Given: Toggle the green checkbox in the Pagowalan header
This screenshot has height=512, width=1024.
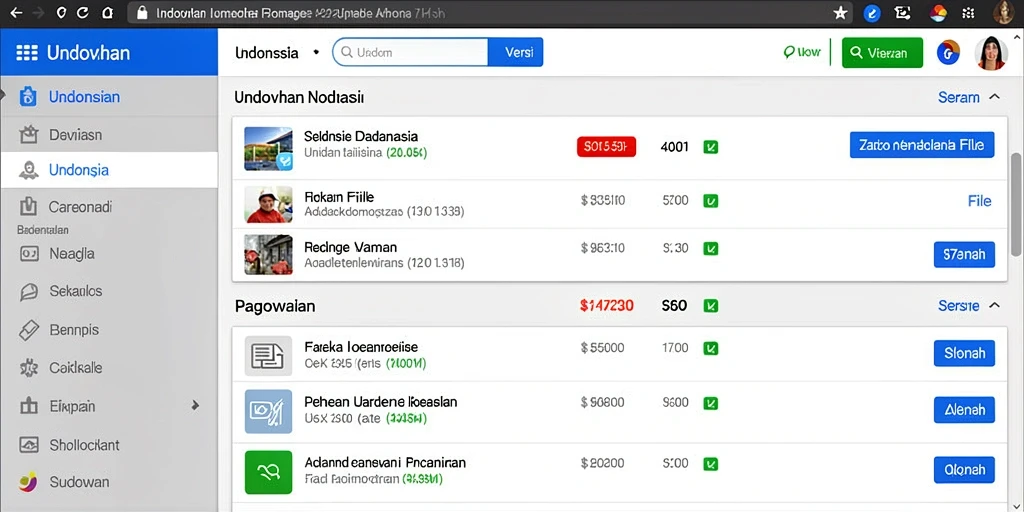Looking at the screenshot, I should [711, 305].
